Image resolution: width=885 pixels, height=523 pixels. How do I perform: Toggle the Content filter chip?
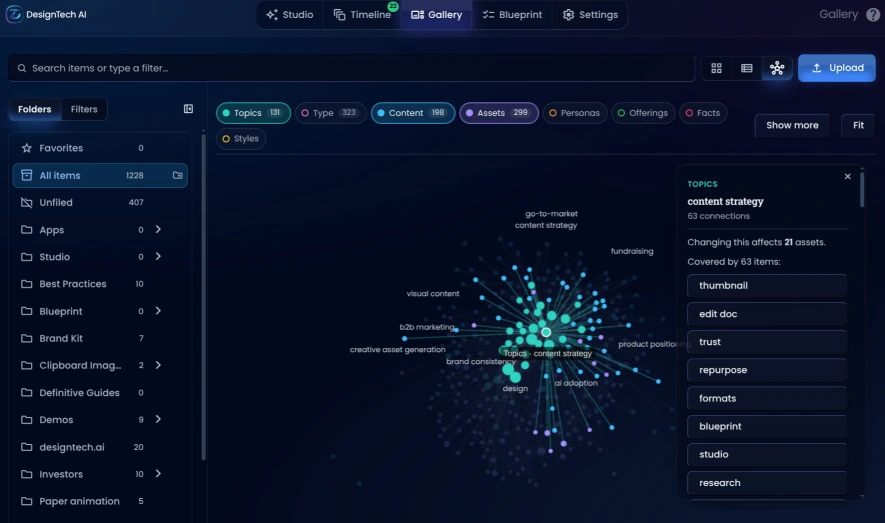pyautogui.click(x=413, y=113)
